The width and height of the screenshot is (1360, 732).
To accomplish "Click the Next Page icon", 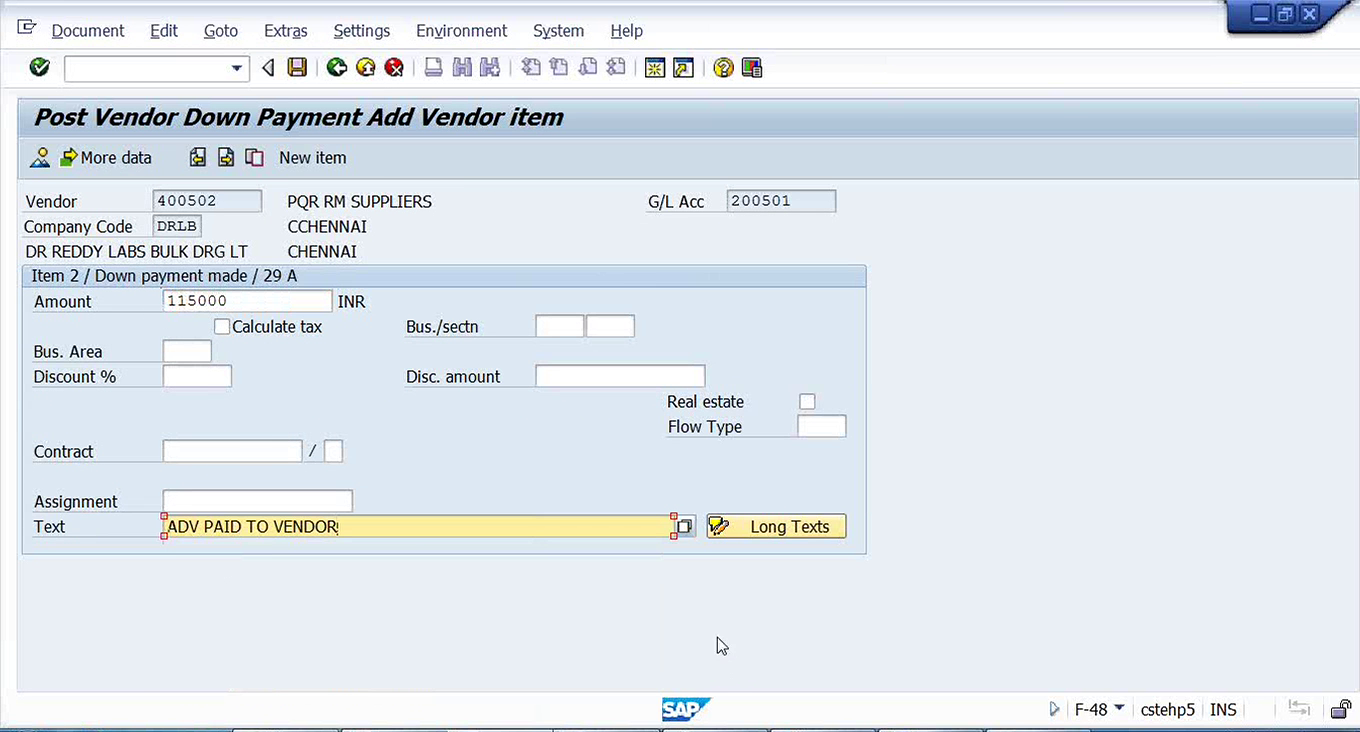I will coord(588,68).
